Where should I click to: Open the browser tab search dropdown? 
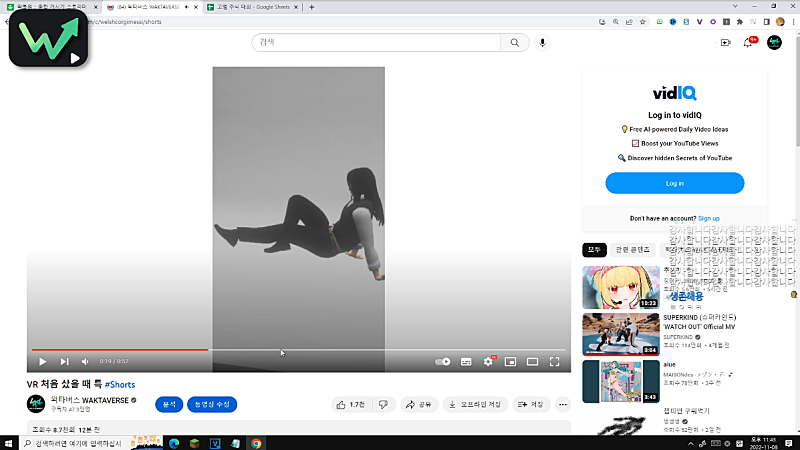[735, 7]
